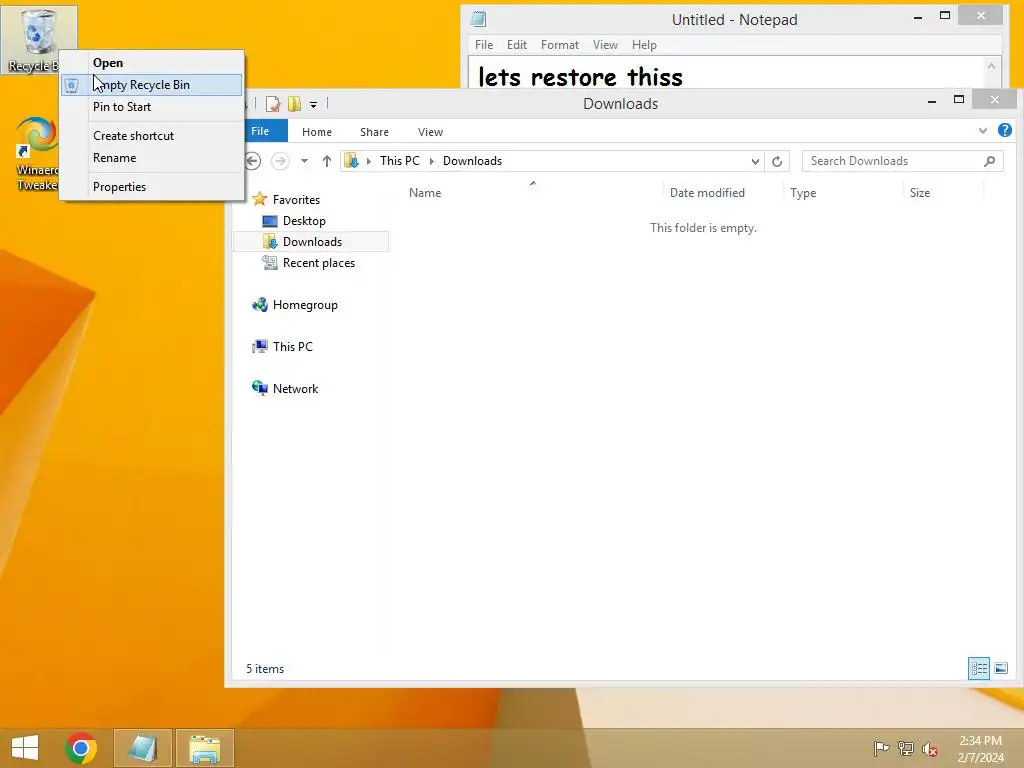Click the Downloads folder icon in address bar
The height and width of the screenshot is (768, 1024).
[351, 161]
